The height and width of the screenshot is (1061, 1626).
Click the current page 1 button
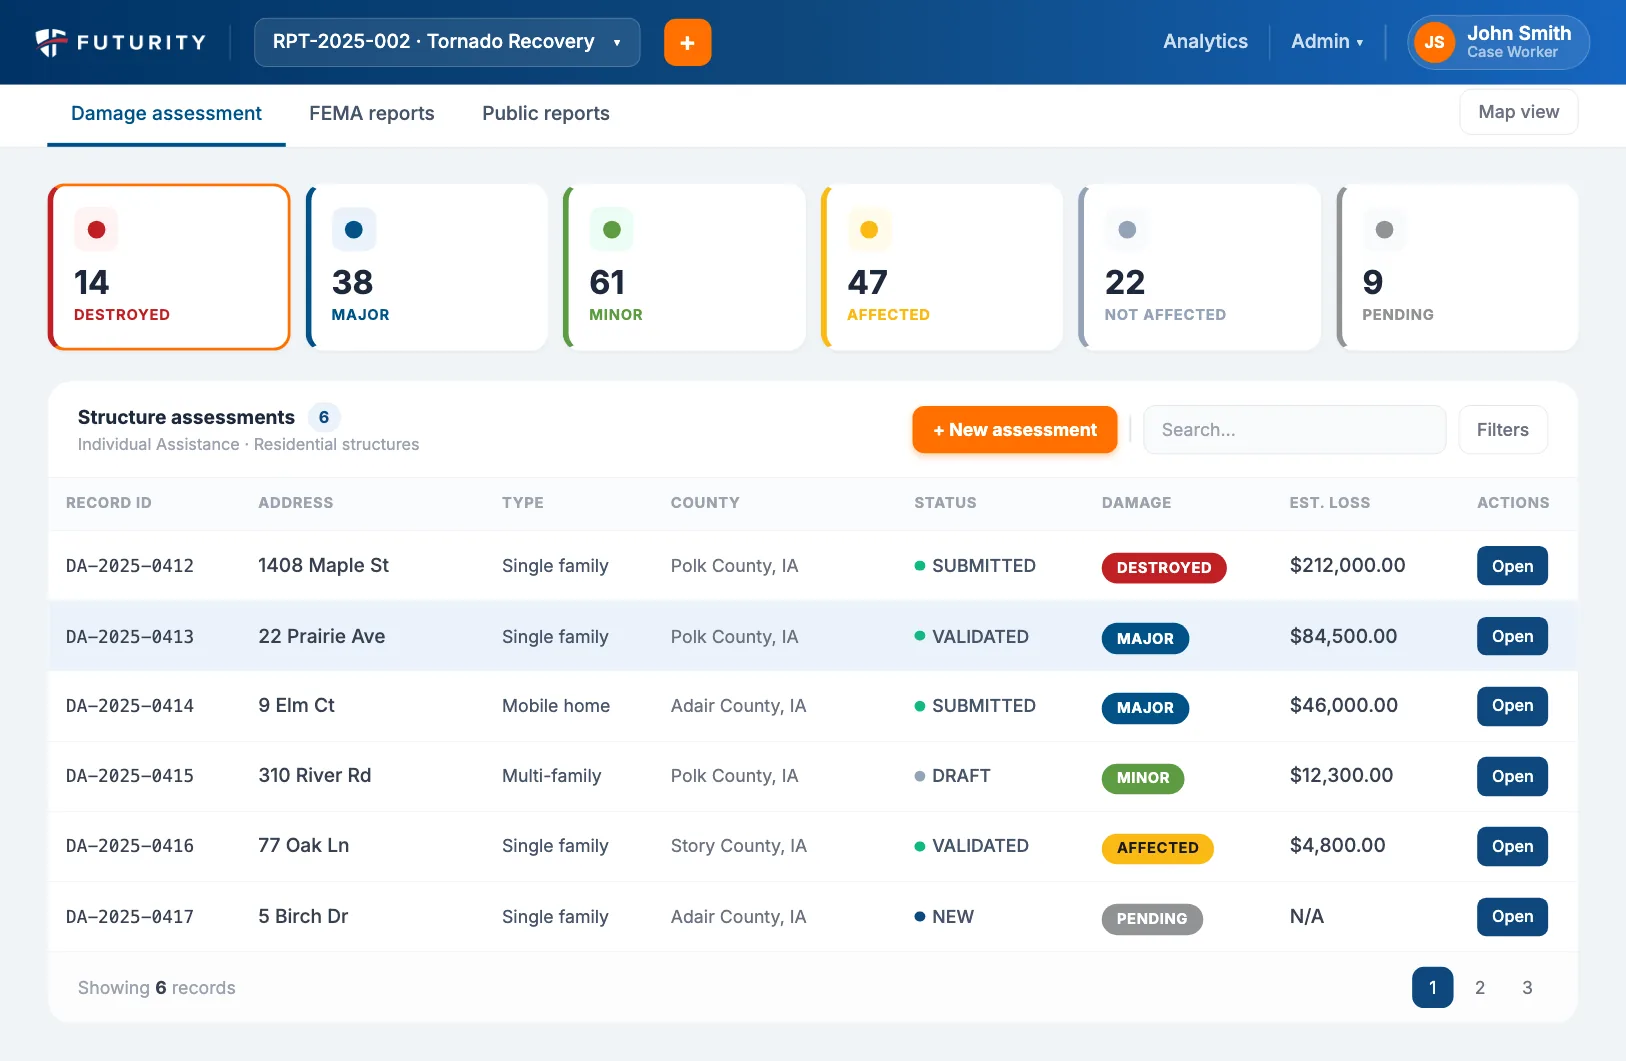pyautogui.click(x=1432, y=988)
